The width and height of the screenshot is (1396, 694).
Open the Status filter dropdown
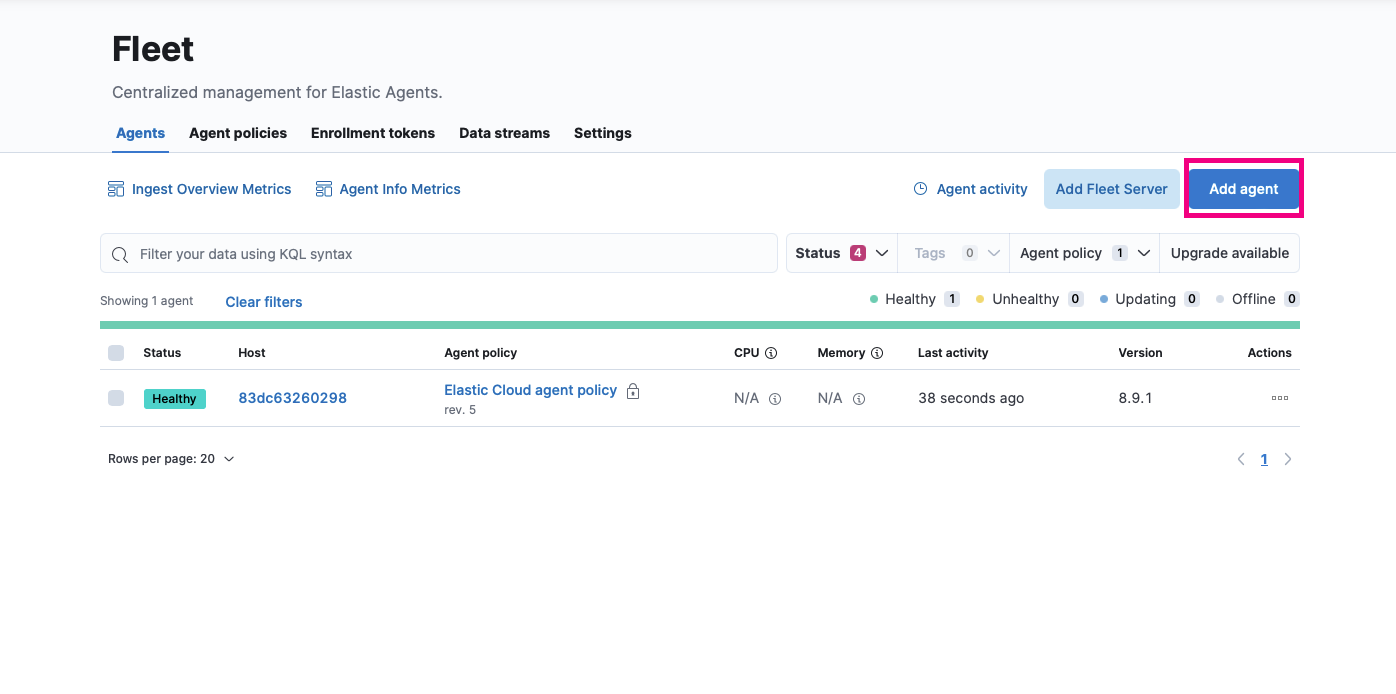pos(842,253)
